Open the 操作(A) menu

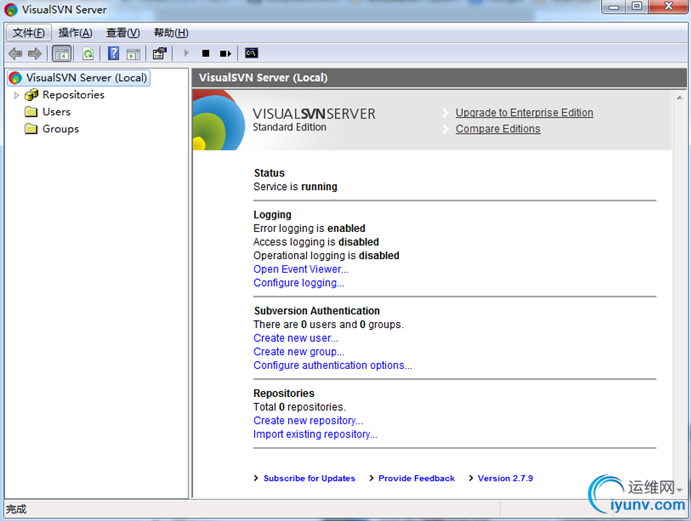75,33
